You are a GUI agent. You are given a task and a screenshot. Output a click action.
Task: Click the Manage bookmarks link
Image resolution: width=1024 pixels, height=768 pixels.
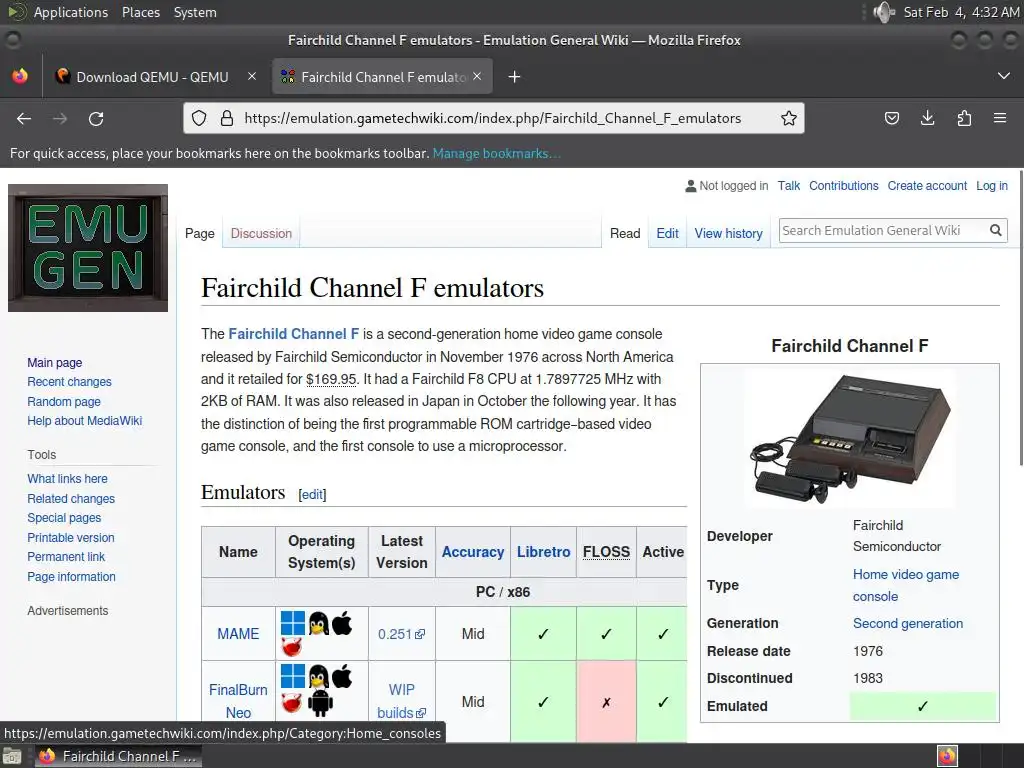tap(496, 153)
